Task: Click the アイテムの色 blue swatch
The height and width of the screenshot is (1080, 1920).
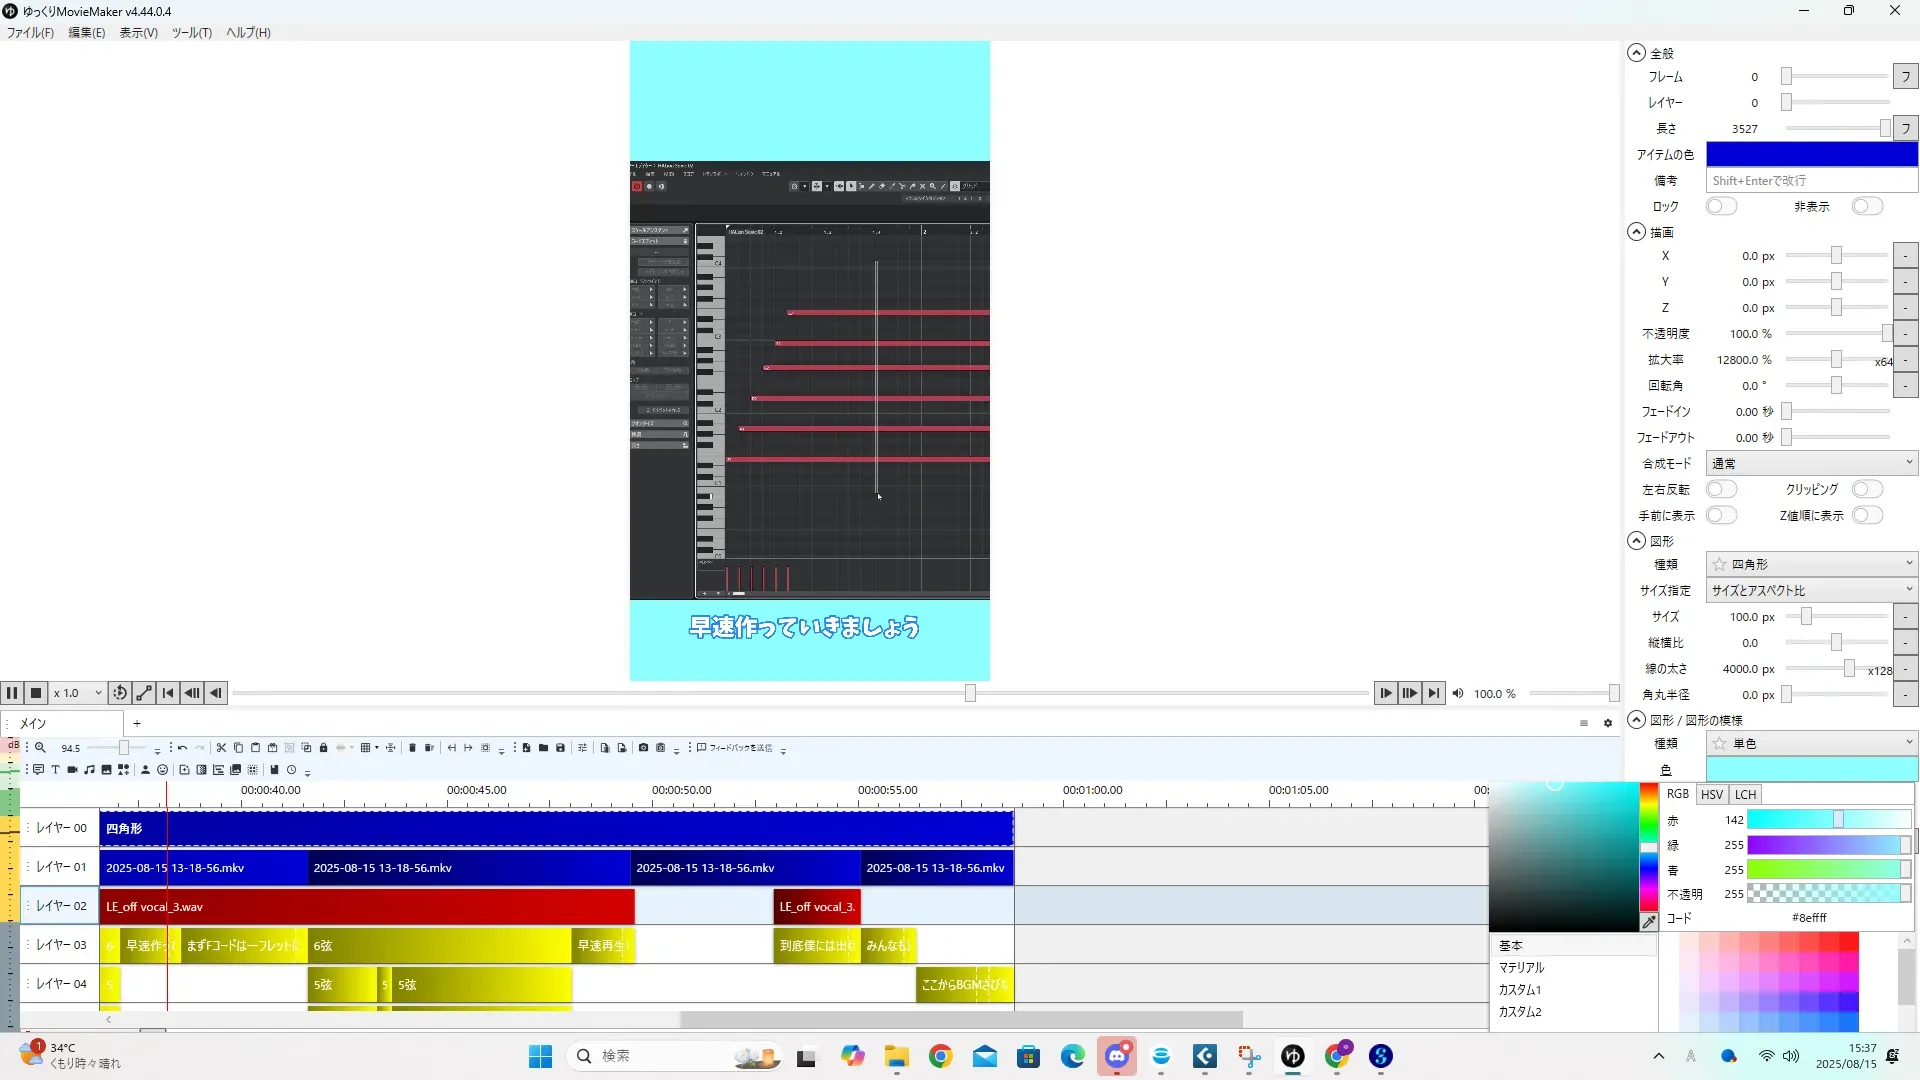Action: point(1811,154)
